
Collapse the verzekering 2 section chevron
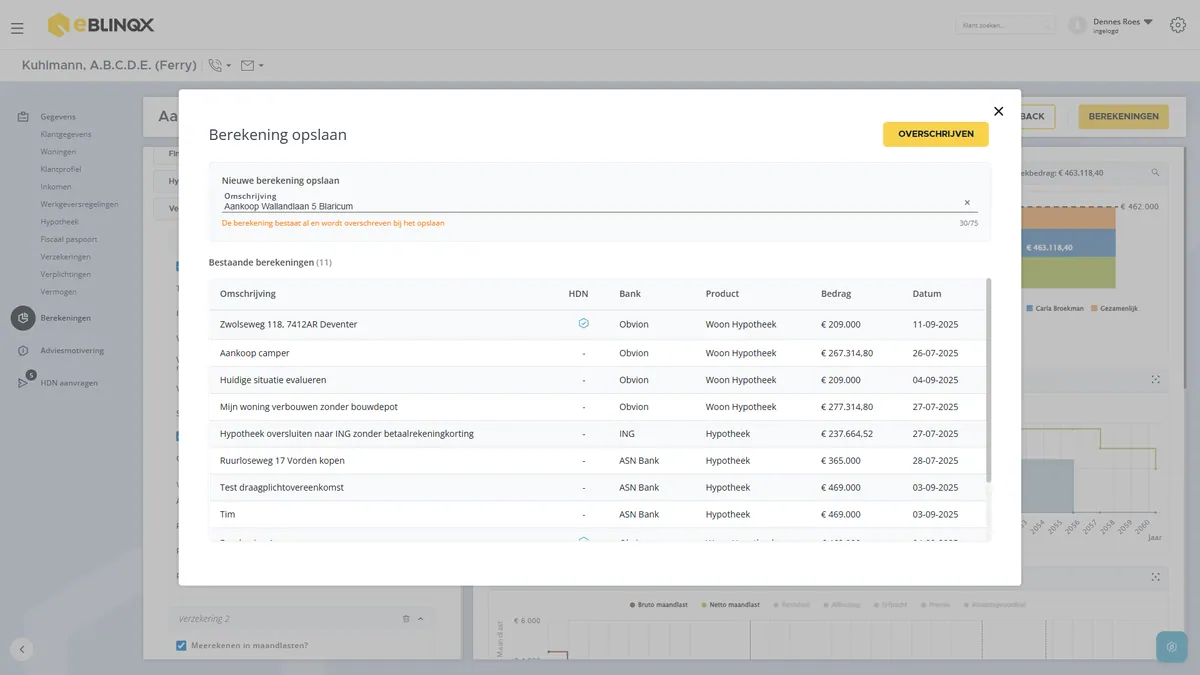point(421,619)
